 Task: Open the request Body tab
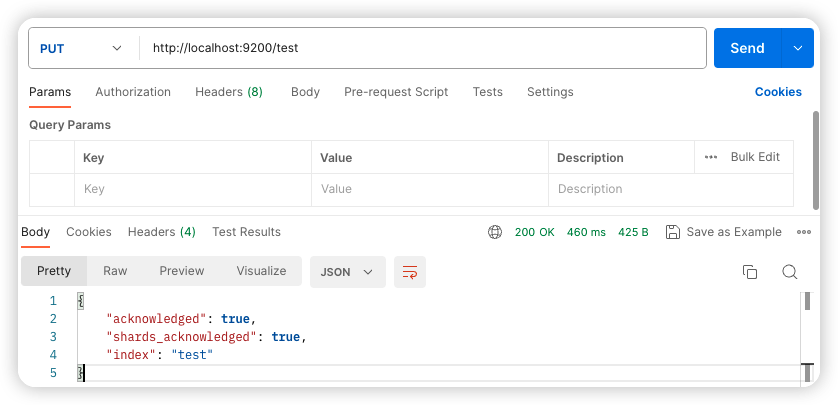[x=305, y=92]
